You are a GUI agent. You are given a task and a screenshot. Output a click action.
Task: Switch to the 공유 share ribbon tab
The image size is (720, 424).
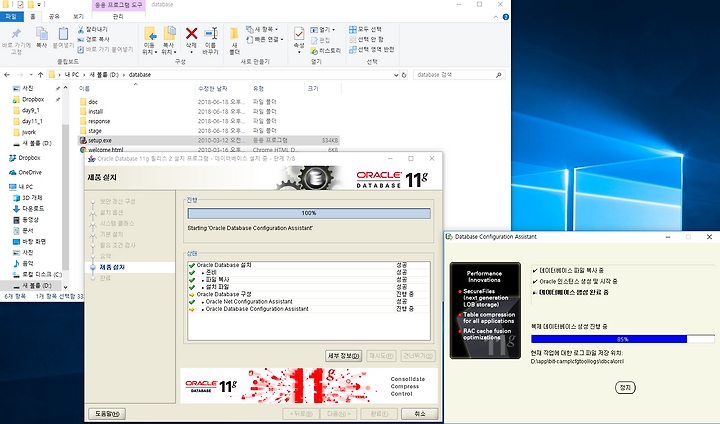point(54,17)
